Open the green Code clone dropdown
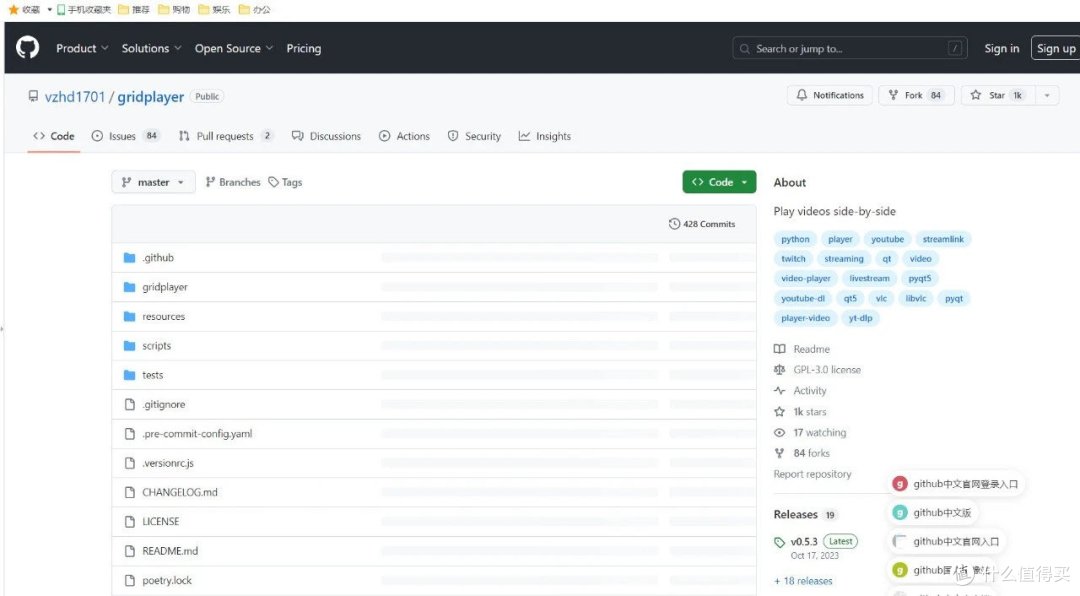1080x596 pixels. pyautogui.click(x=719, y=182)
